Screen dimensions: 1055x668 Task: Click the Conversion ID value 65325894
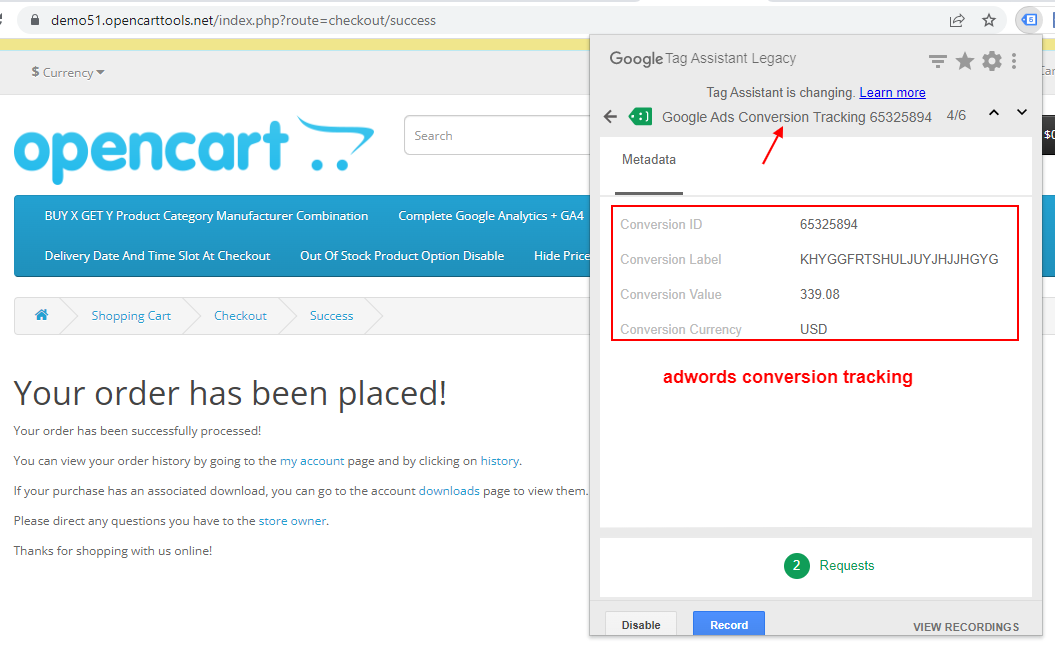828,225
